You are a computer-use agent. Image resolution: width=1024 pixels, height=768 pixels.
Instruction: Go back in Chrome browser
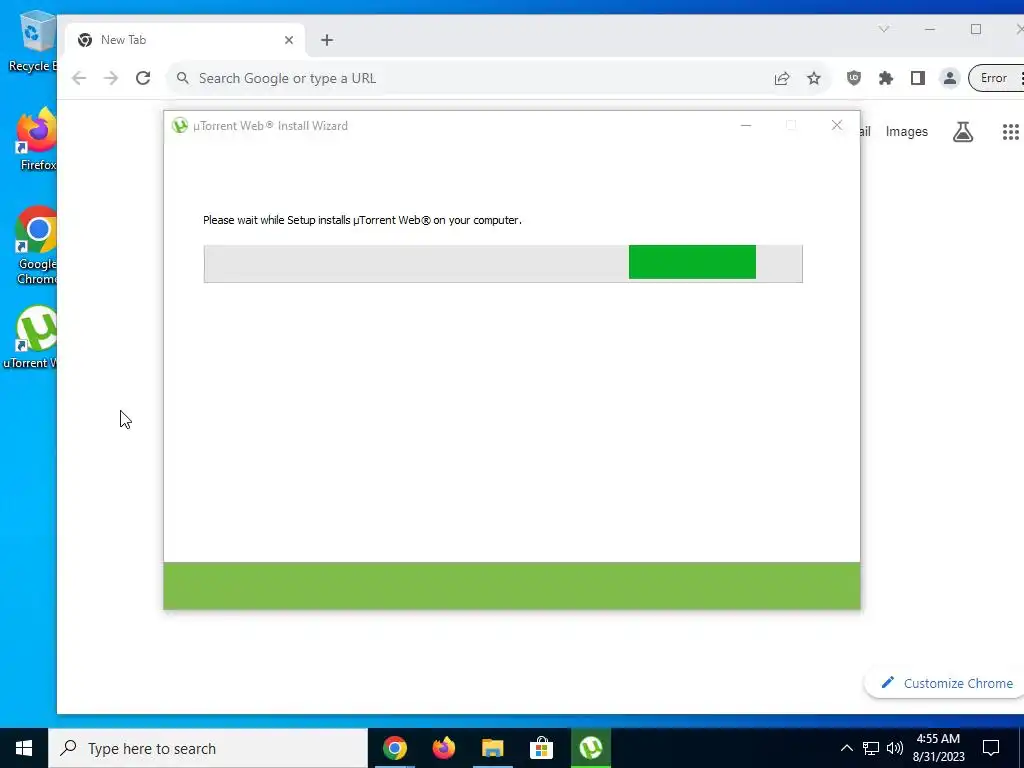79,78
